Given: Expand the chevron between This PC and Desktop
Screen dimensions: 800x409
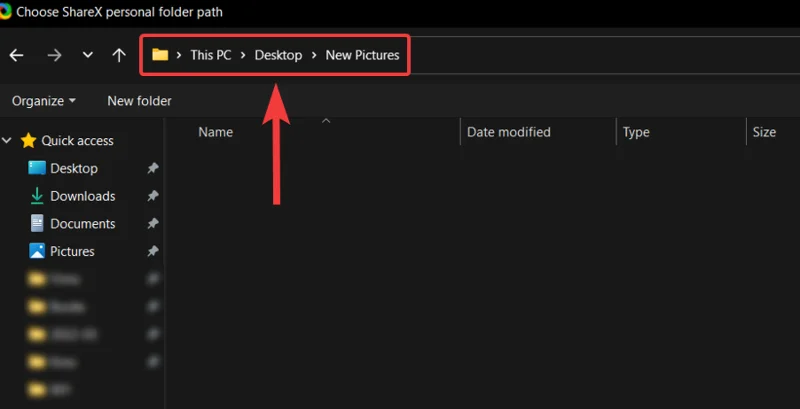Looking at the screenshot, I should 243,55.
